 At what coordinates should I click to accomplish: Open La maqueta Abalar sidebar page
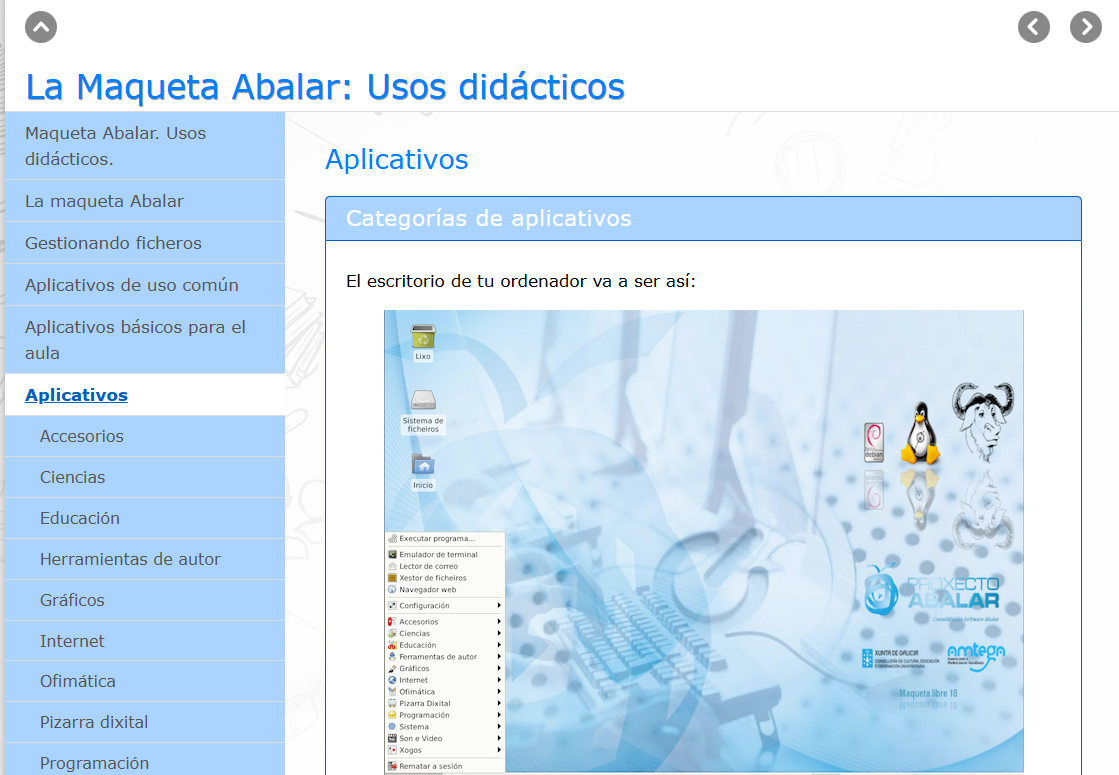(104, 201)
